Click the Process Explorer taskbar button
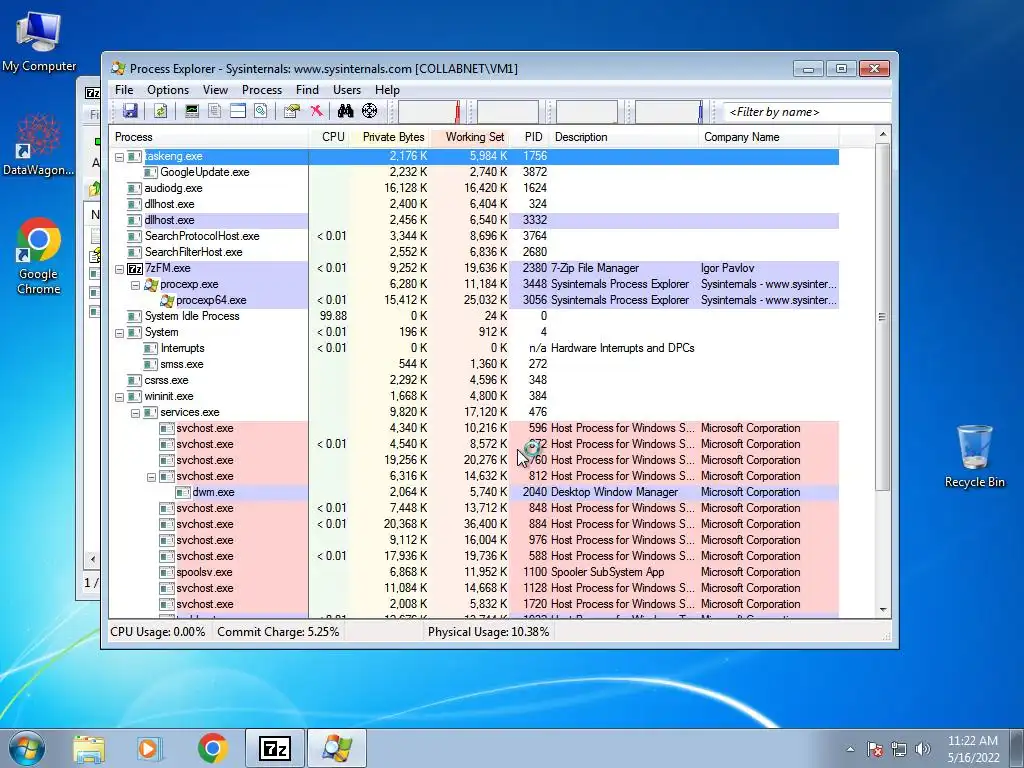Viewport: 1024px width, 768px height. point(337,748)
